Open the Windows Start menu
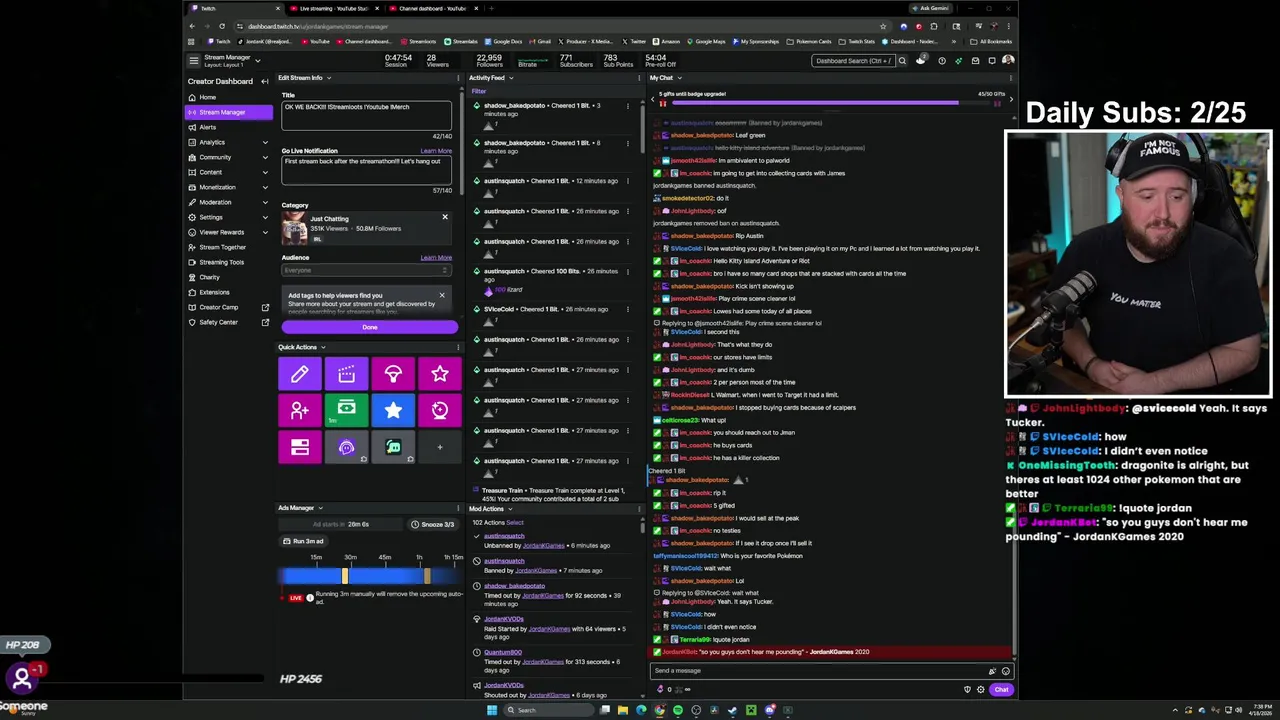 click(491, 710)
